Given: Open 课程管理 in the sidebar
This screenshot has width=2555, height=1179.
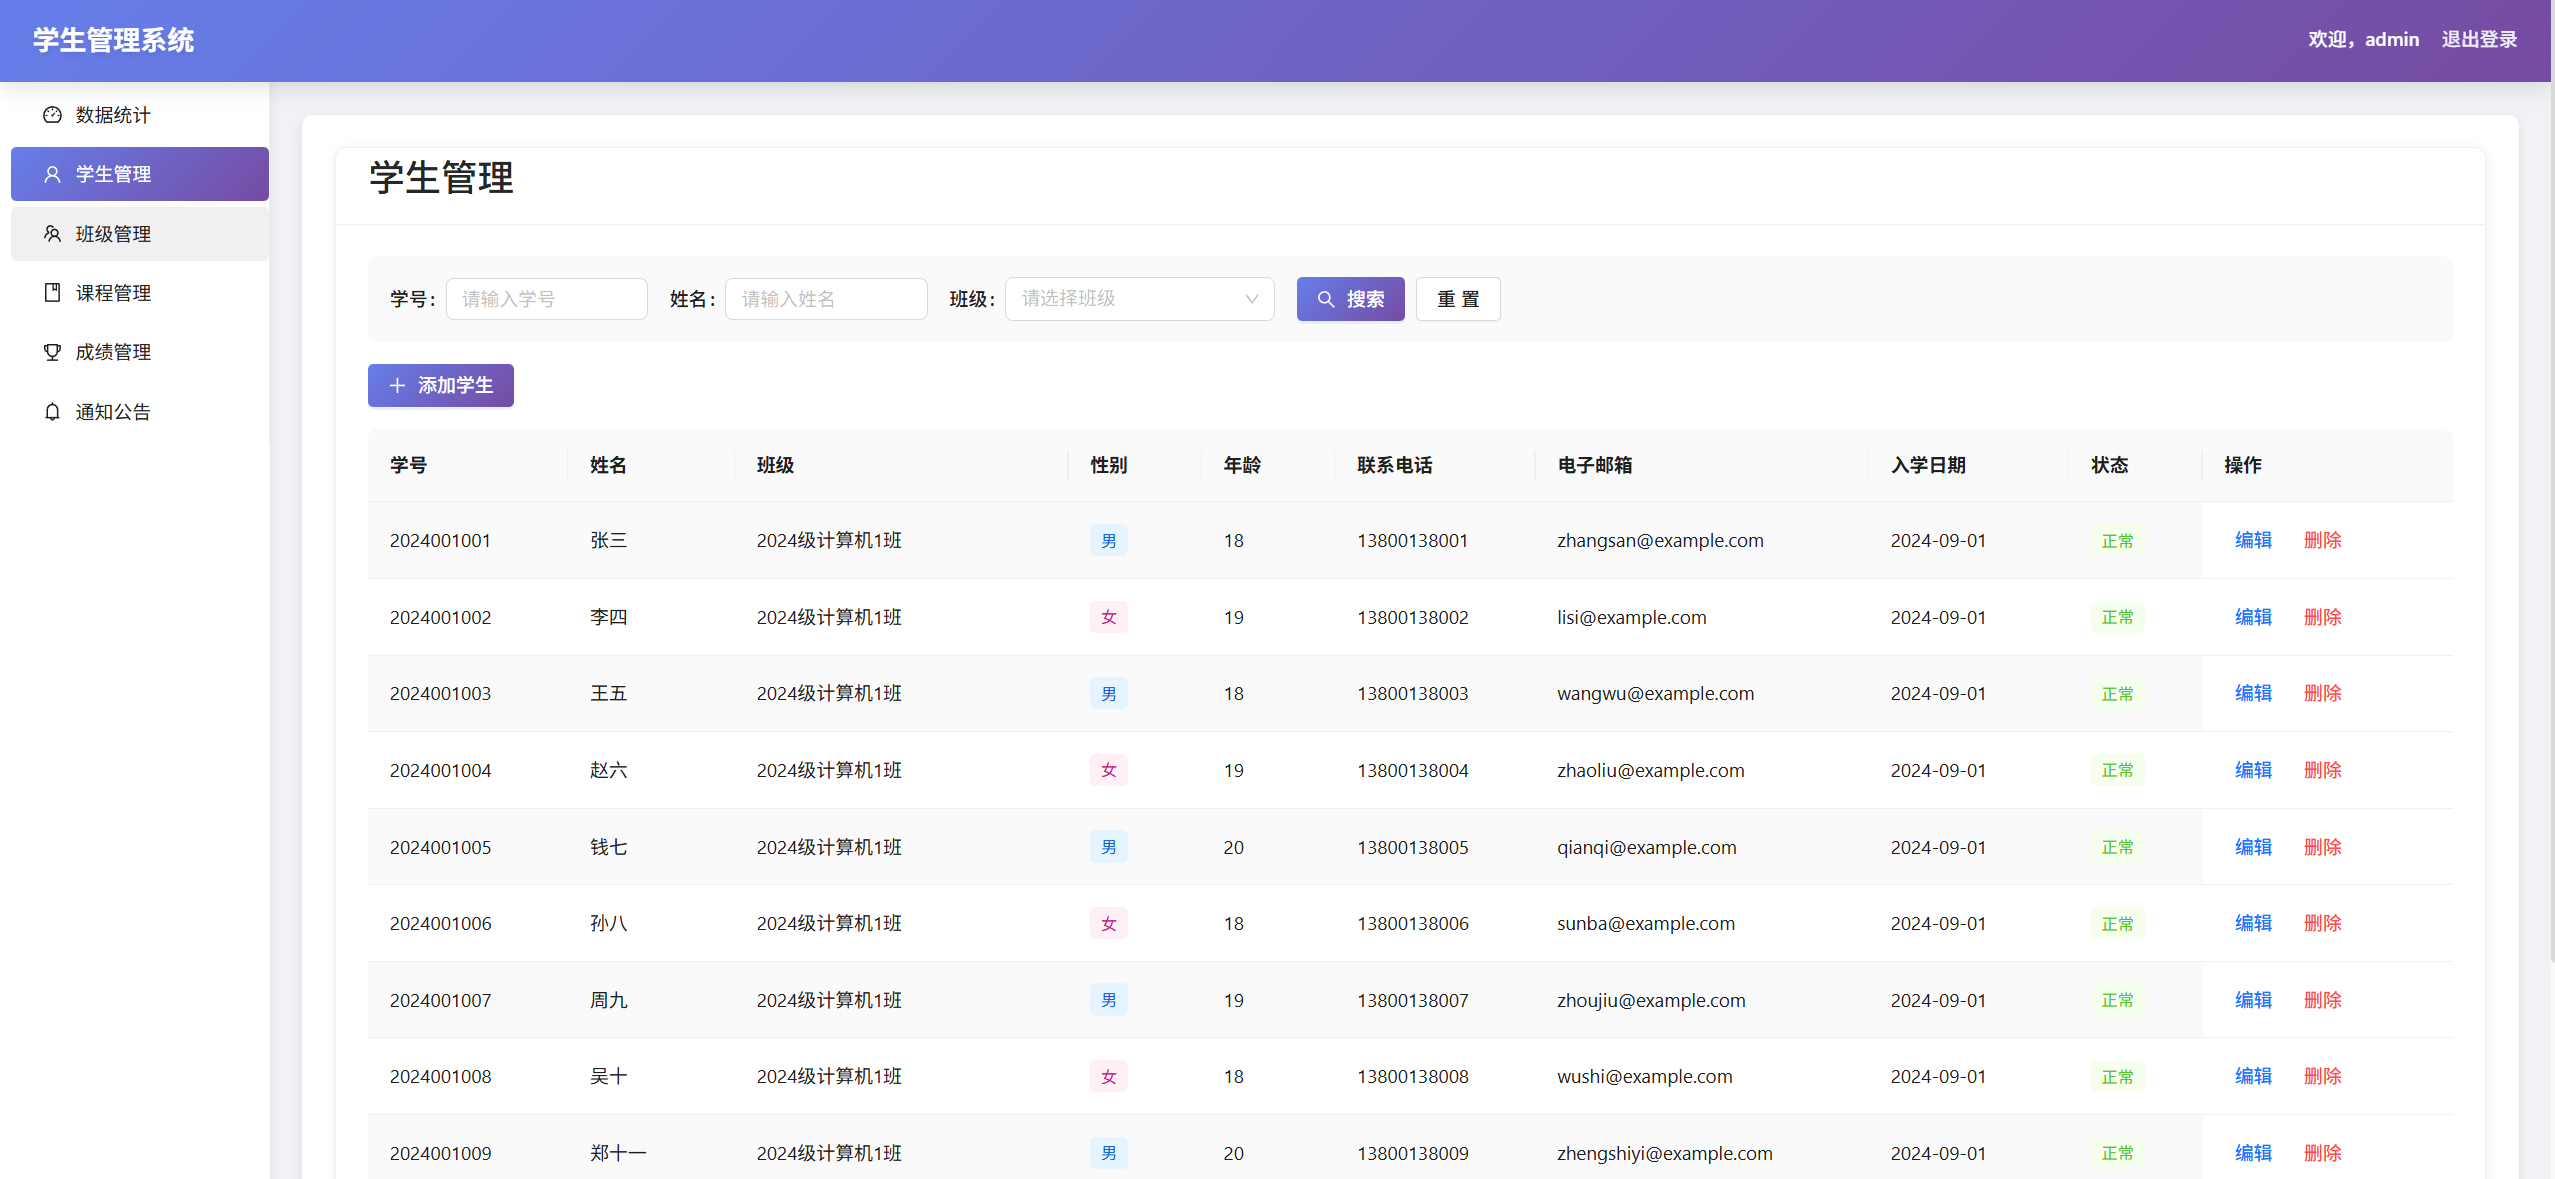Looking at the screenshot, I should click(x=140, y=293).
